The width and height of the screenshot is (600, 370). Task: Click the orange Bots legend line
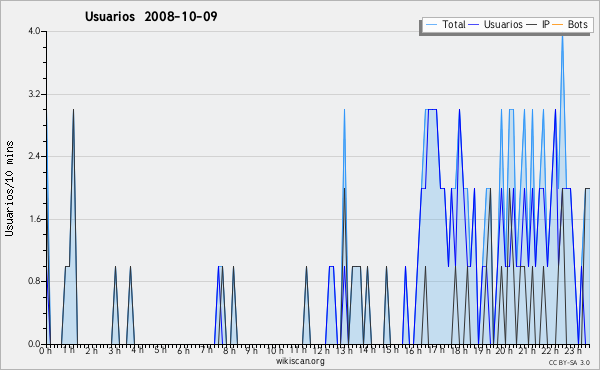point(558,25)
